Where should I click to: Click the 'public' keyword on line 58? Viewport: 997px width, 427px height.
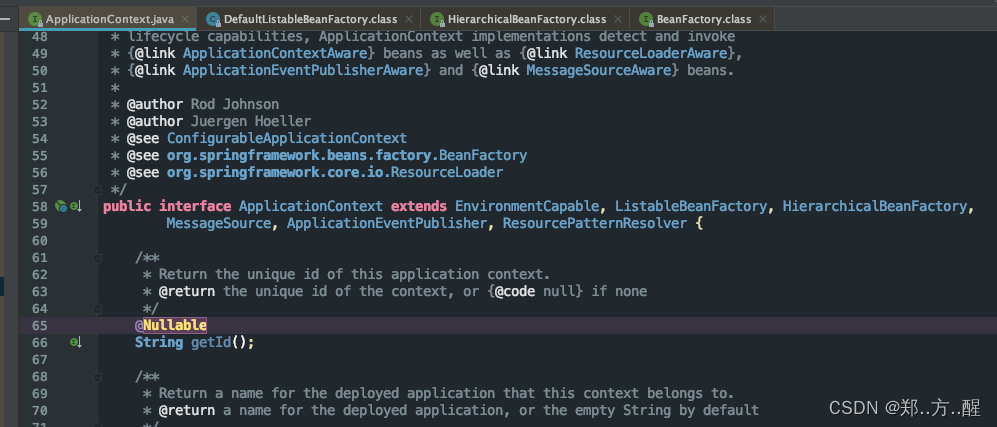pyautogui.click(x=127, y=206)
